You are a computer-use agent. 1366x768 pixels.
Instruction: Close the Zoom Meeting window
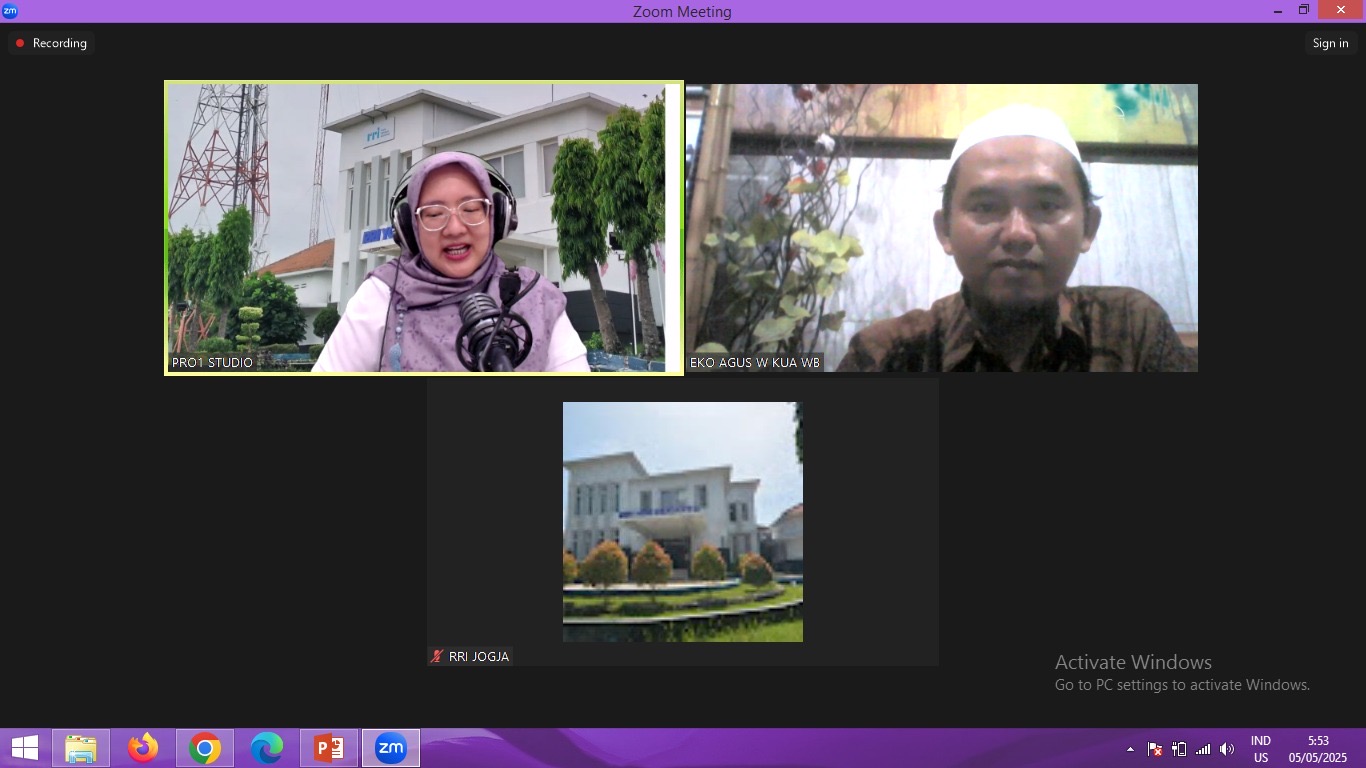(1341, 10)
